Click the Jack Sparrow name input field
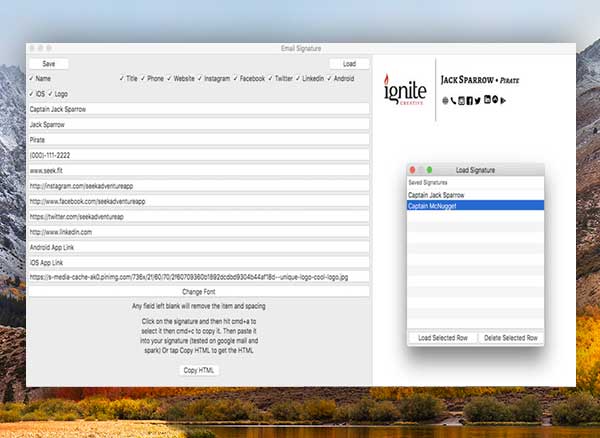The image size is (600, 438). [x=199, y=125]
